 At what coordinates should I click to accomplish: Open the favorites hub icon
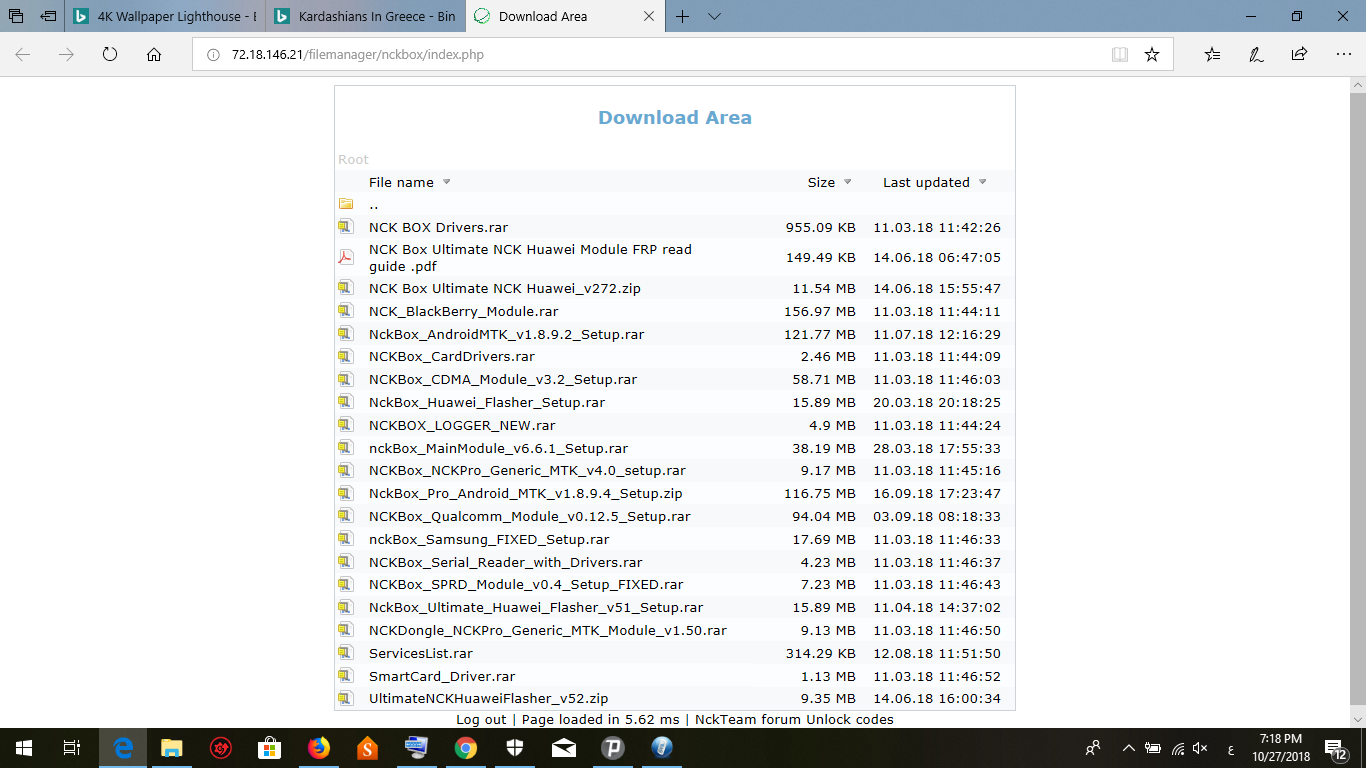(1213, 55)
